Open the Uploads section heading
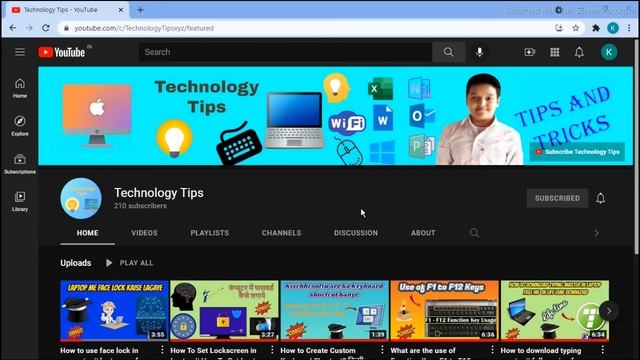This screenshot has width=640, height=360. click(76, 263)
